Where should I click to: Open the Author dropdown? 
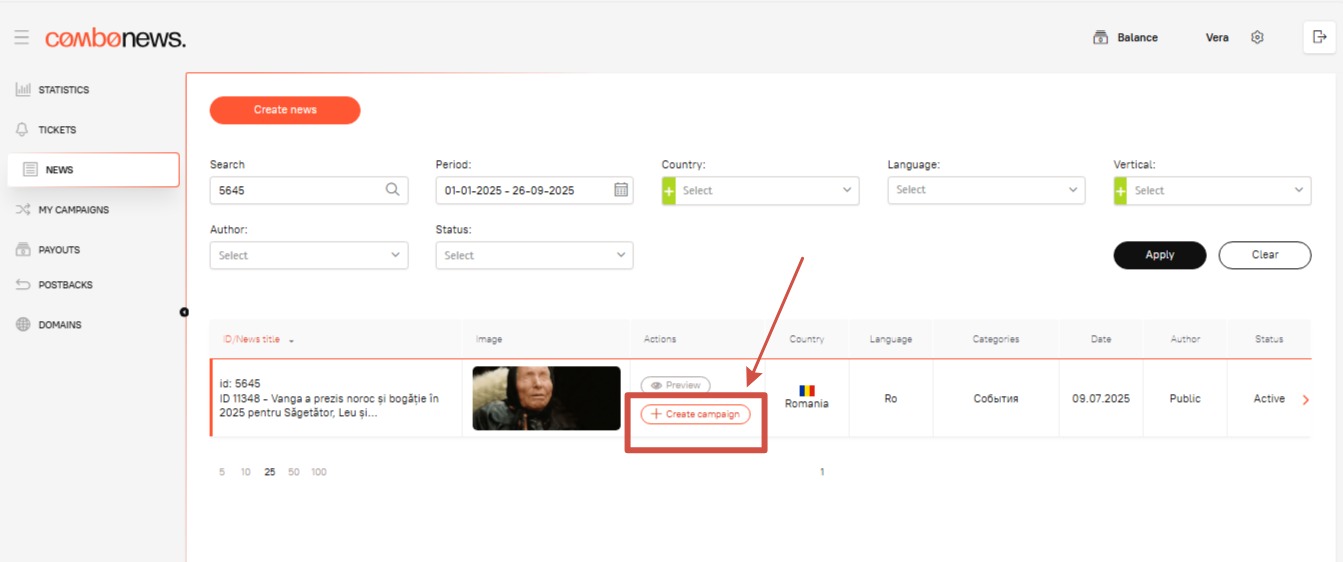click(x=308, y=256)
